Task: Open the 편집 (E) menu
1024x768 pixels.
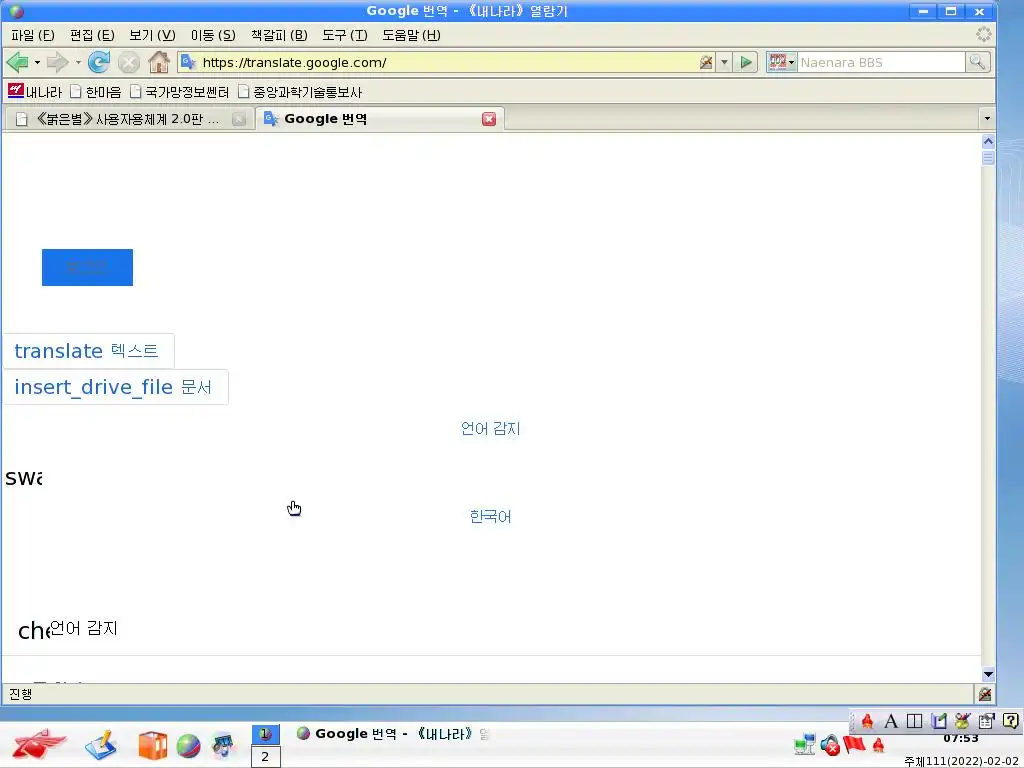Action: pyautogui.click(x=92, y=35)
